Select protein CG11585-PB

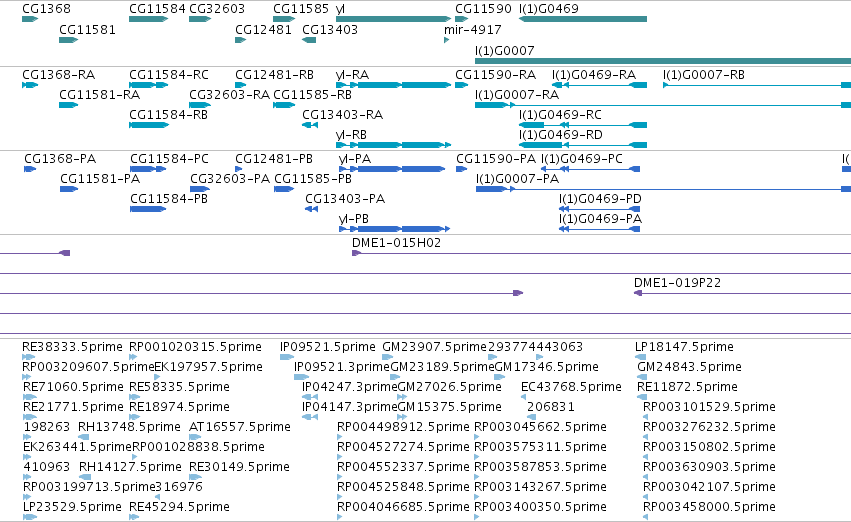284,189
